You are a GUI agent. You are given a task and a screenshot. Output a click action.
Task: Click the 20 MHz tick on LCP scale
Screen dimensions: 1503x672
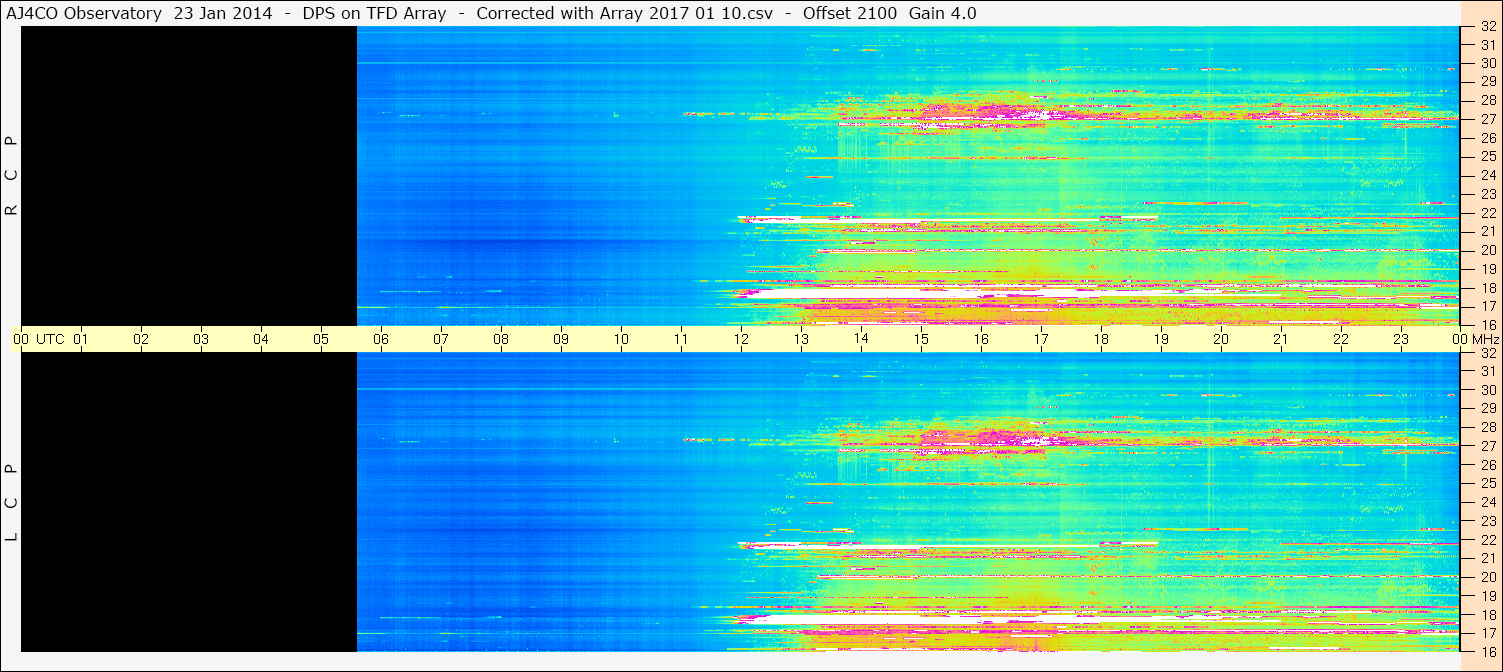[1487, 577]
